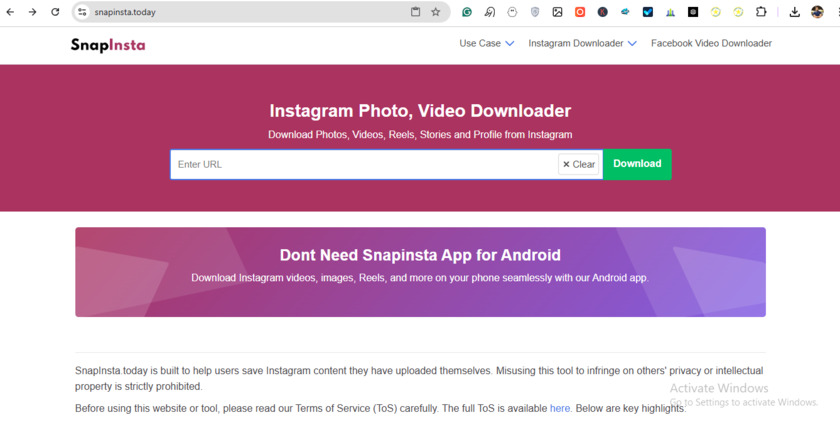The width and height of the screenshot is (840, 425).
Task: Open the Extensions puzzle piece menu
Action: click(x=761, y=12)
